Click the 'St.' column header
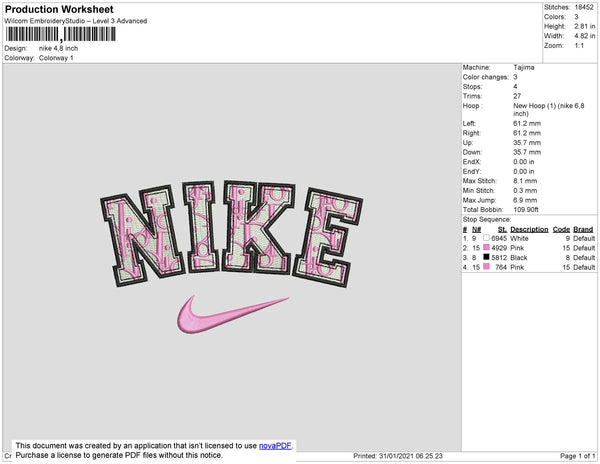 [x=502, y=229]
